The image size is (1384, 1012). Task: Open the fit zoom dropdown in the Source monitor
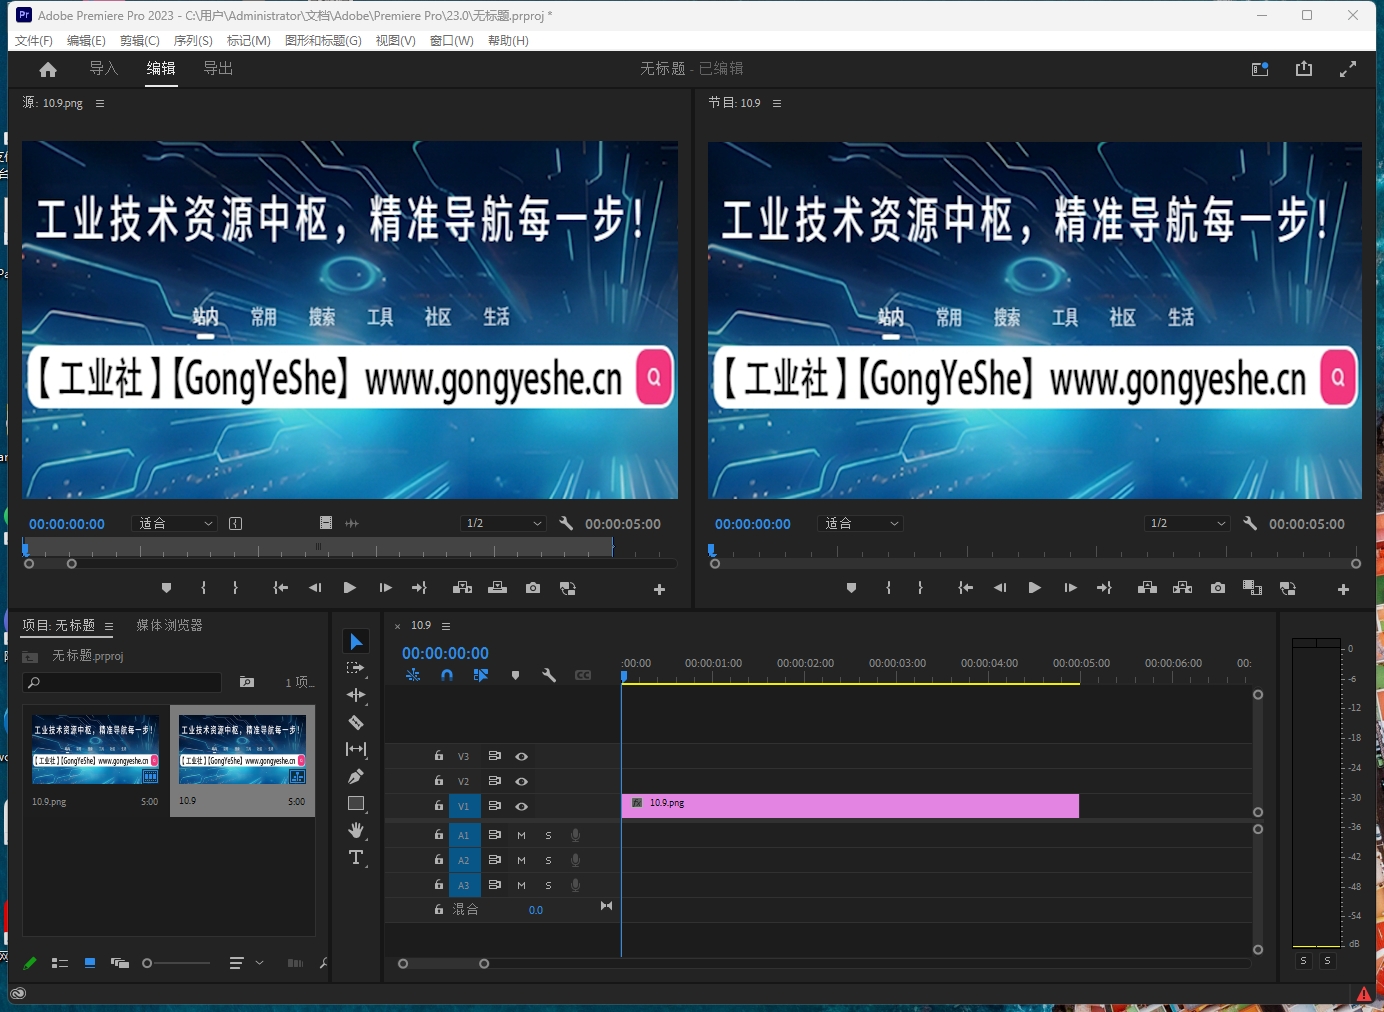173,523
